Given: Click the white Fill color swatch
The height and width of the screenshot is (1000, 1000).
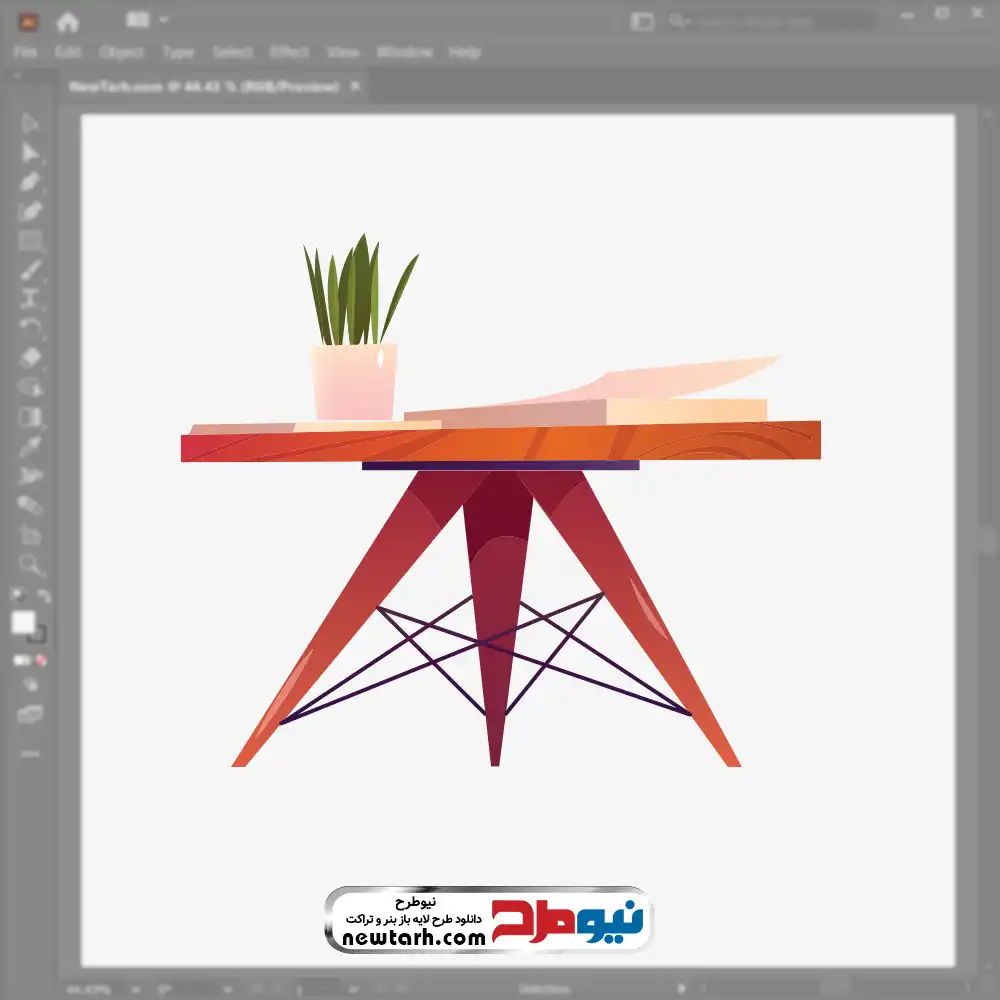Looking at the screenshot, I should point(23,623).
